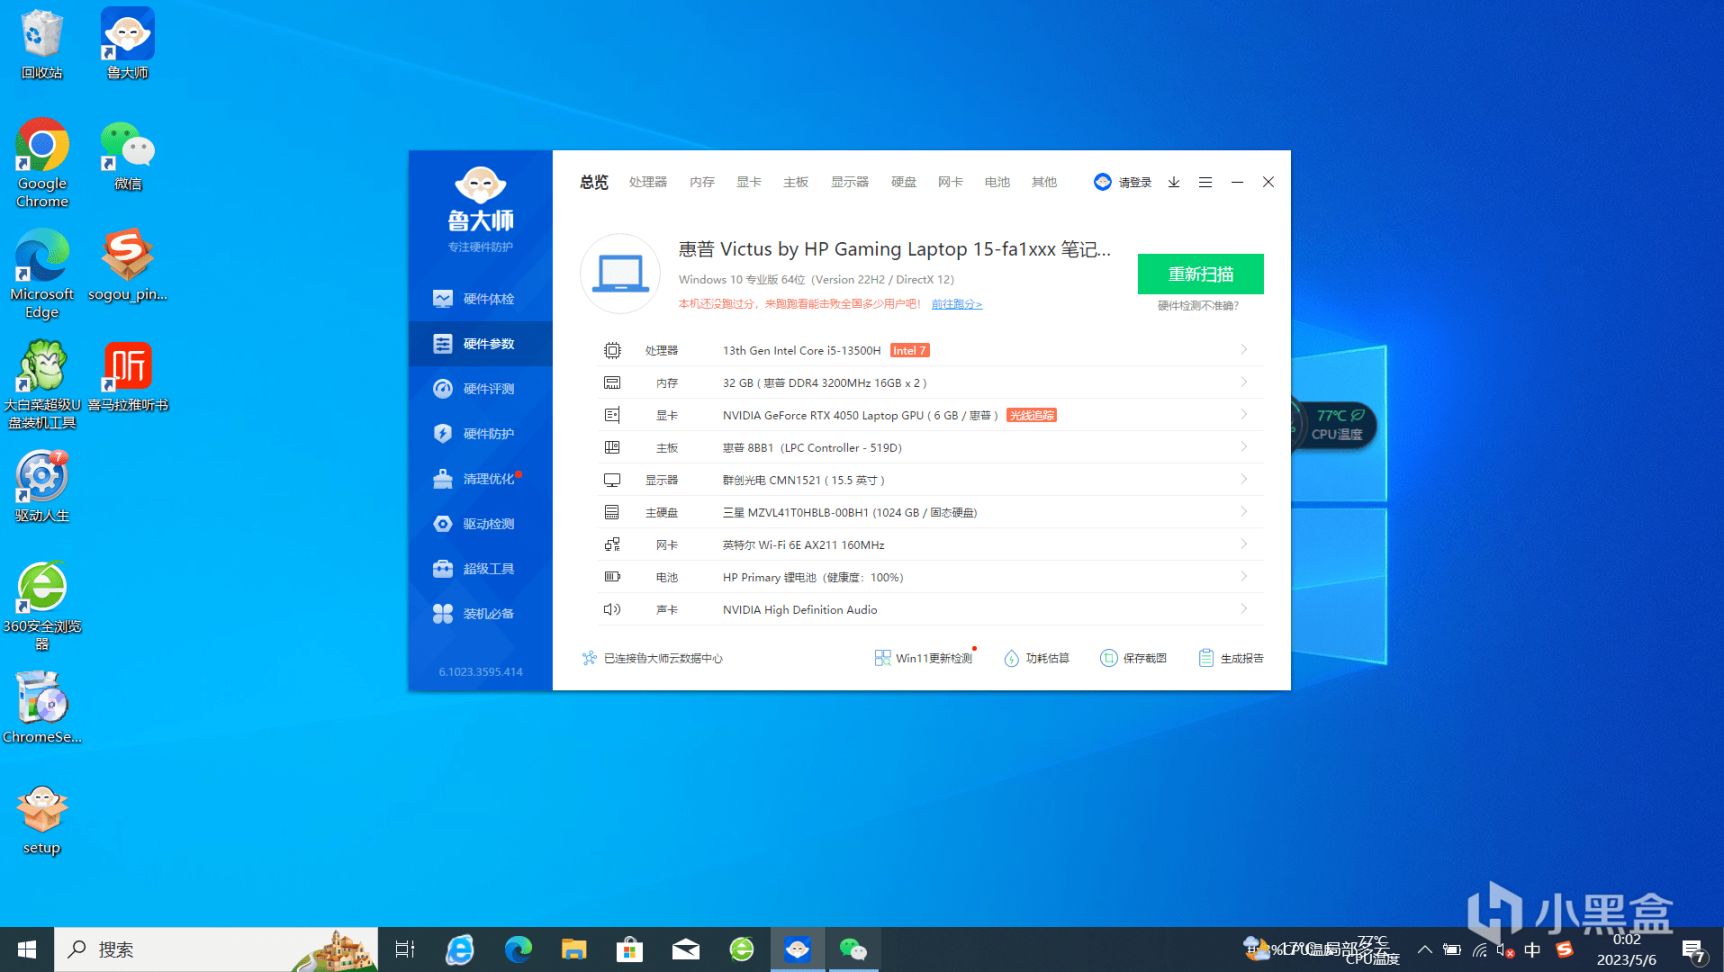This screenshot has height=972, width=1724.
Task: Expand the 显卡 row chevron
Action: click(x=1244, y=415)
